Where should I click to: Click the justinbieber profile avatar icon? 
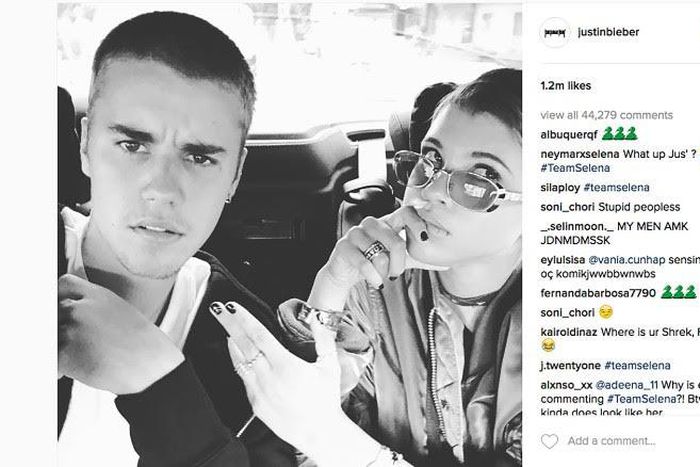pos(554,33)
